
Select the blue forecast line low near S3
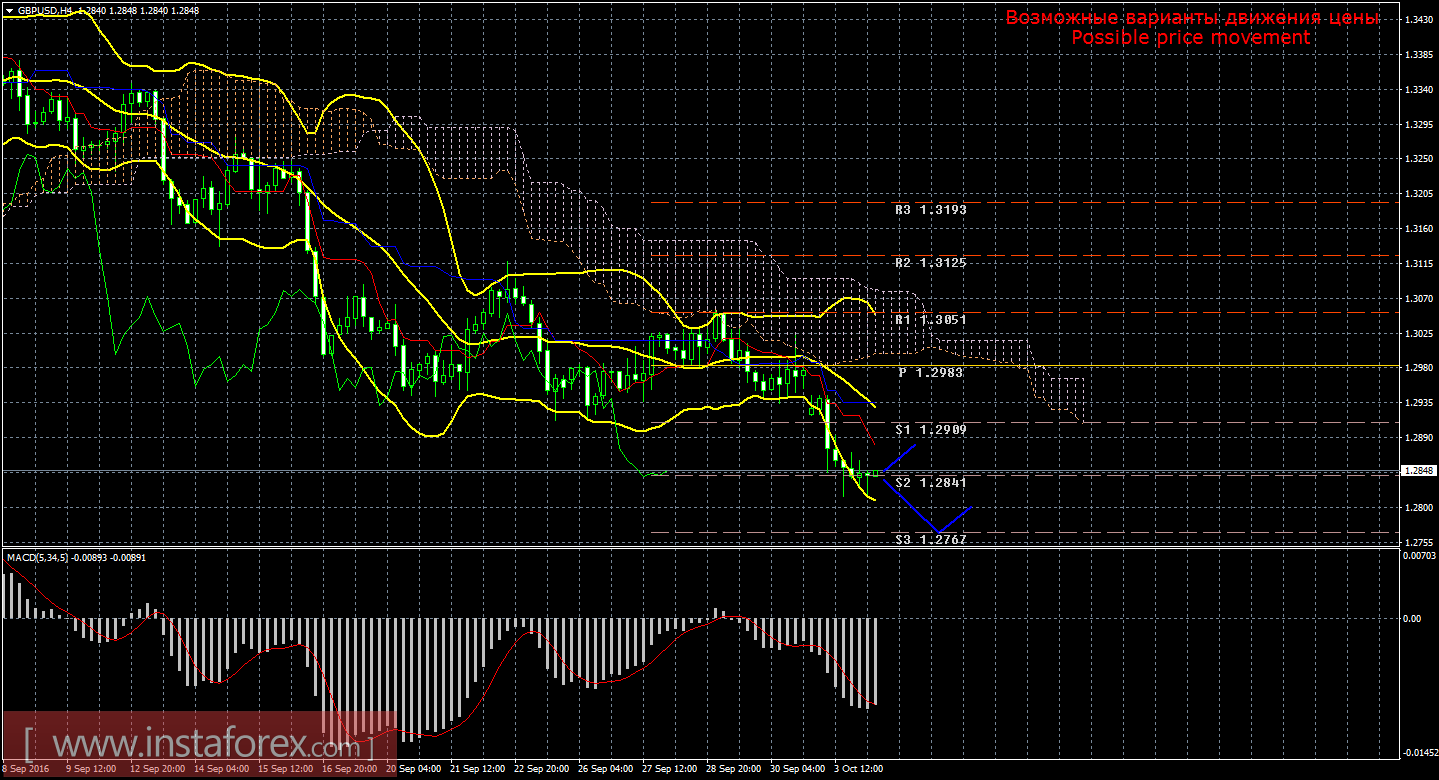938,531
